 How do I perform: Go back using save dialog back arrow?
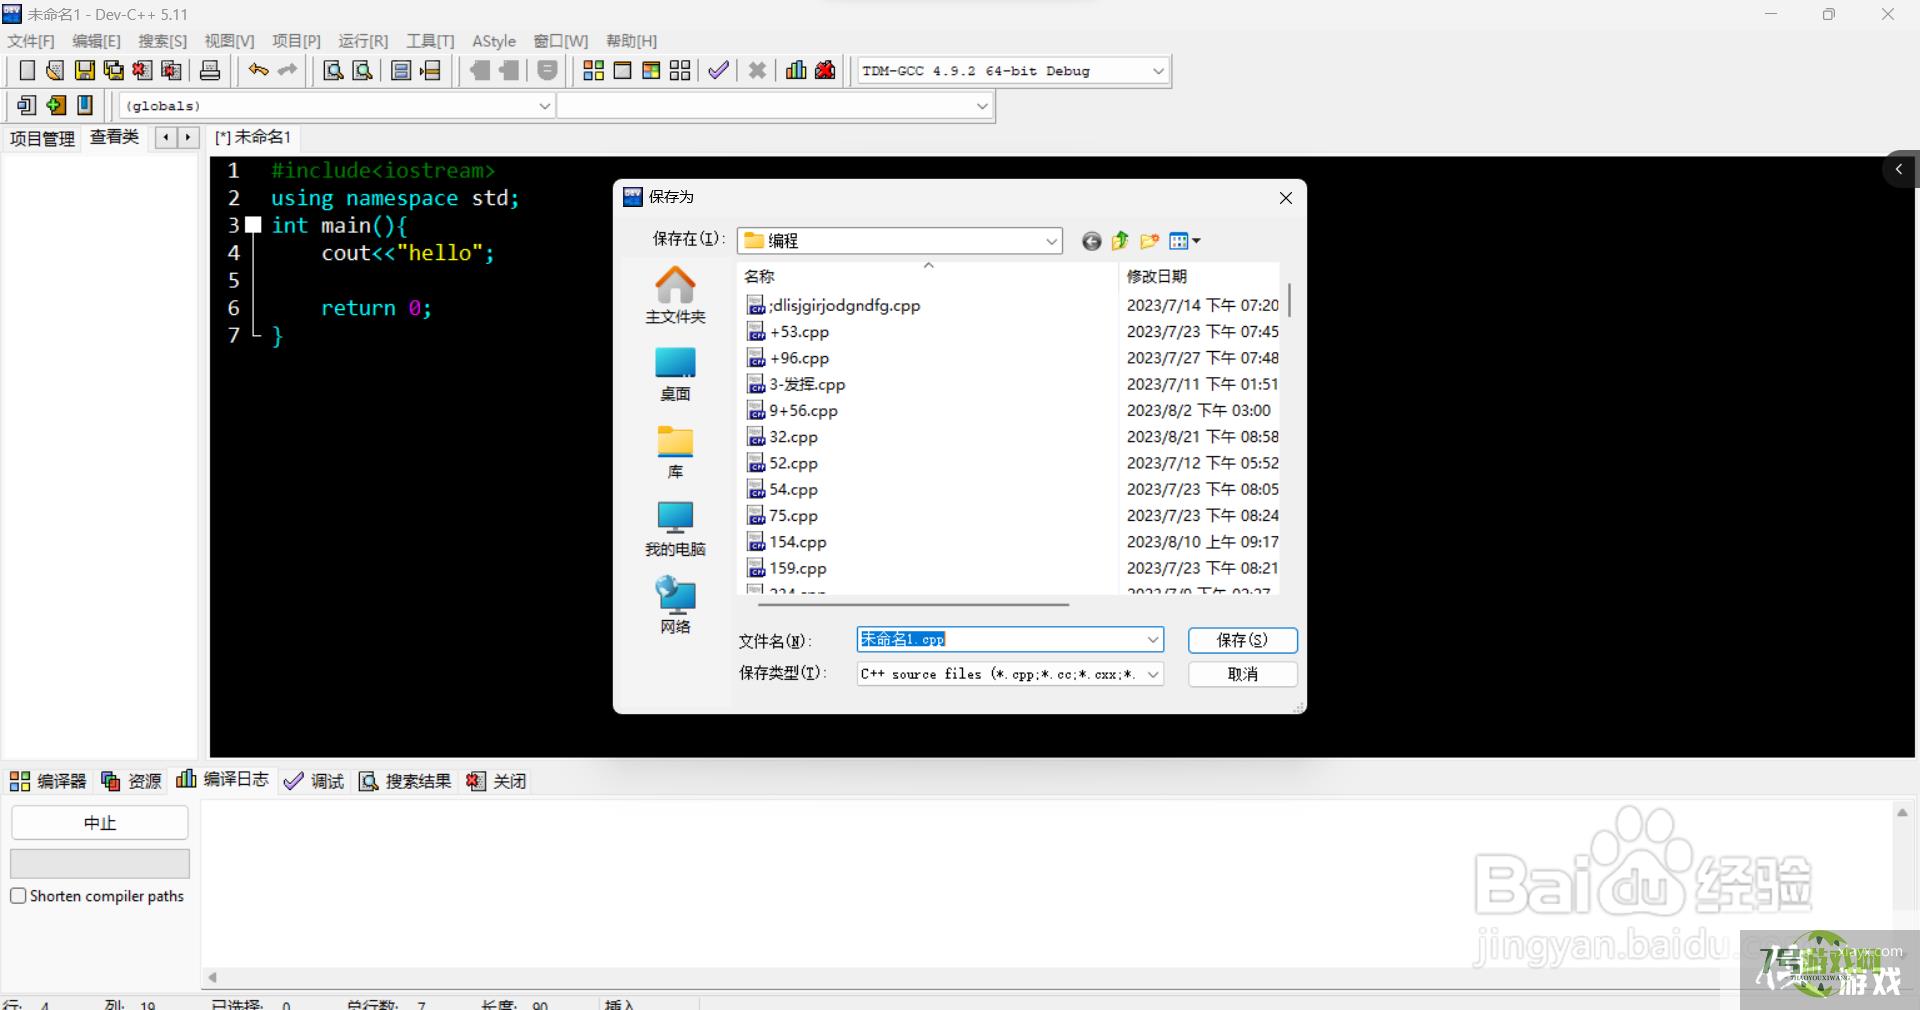click(1092, 241)
